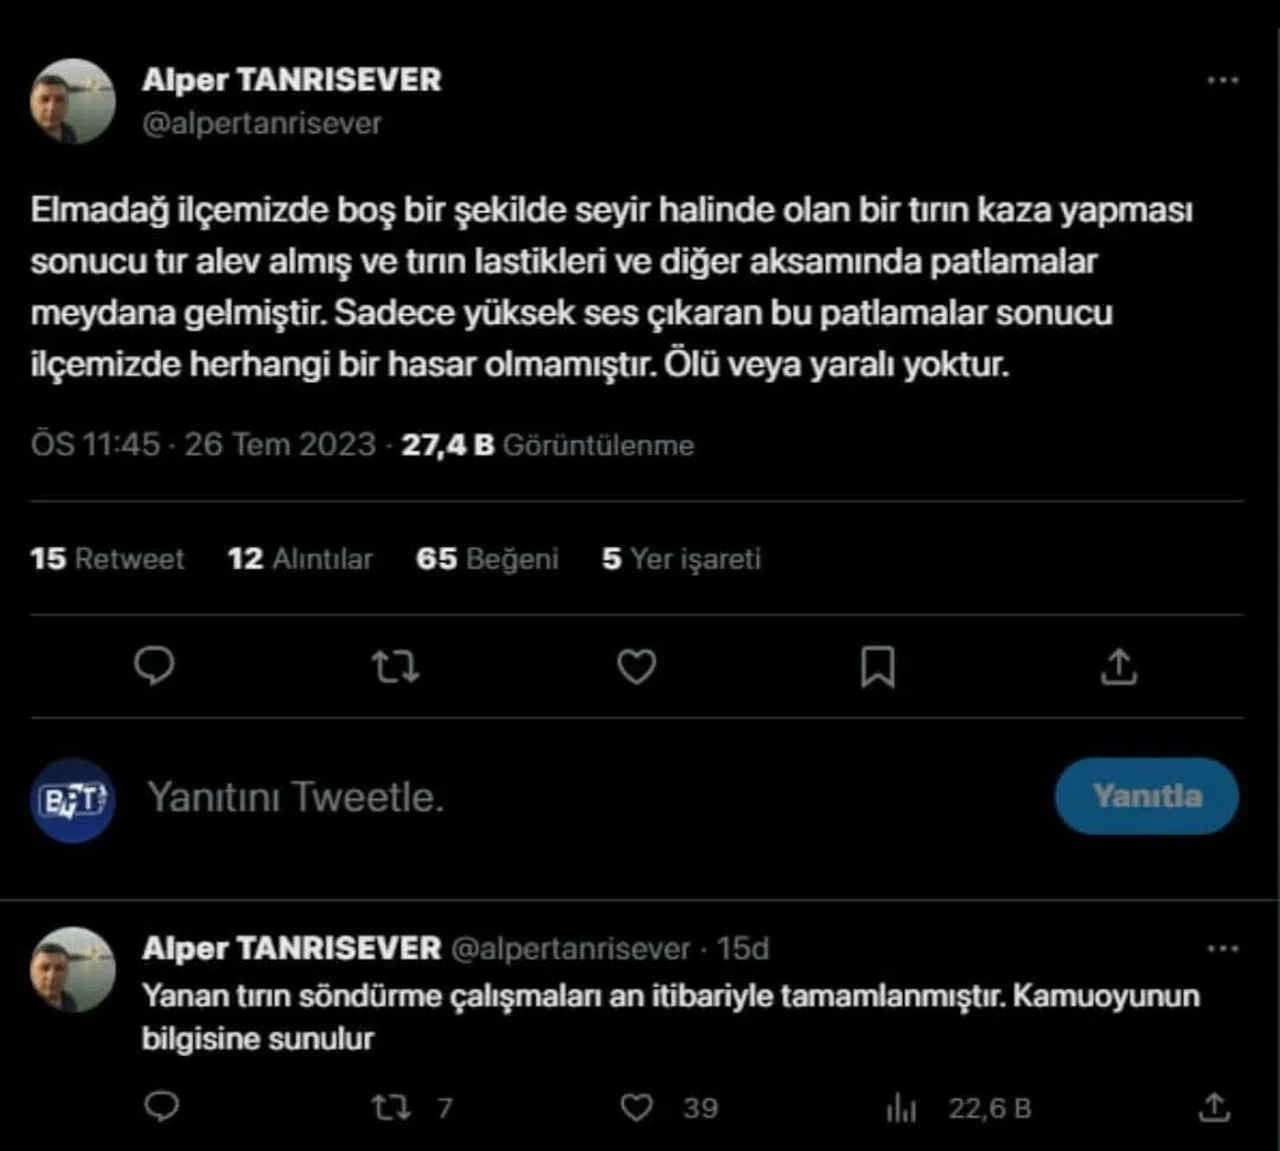Open Alper TANRISEVER's profile picture on main tweet
The height and width of the screenshot is (1151, 1280).
coord(73,101)
